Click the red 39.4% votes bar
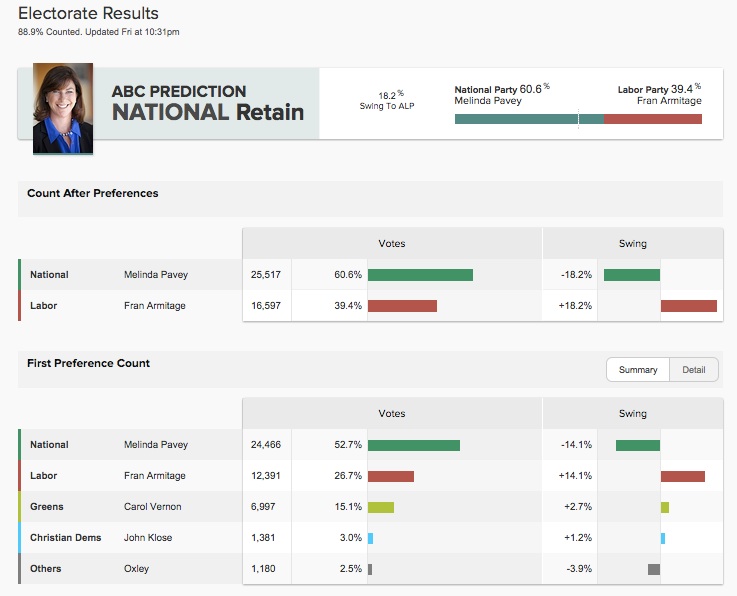The height and width of the screenshot is (596, 737). tap(402, 306)
